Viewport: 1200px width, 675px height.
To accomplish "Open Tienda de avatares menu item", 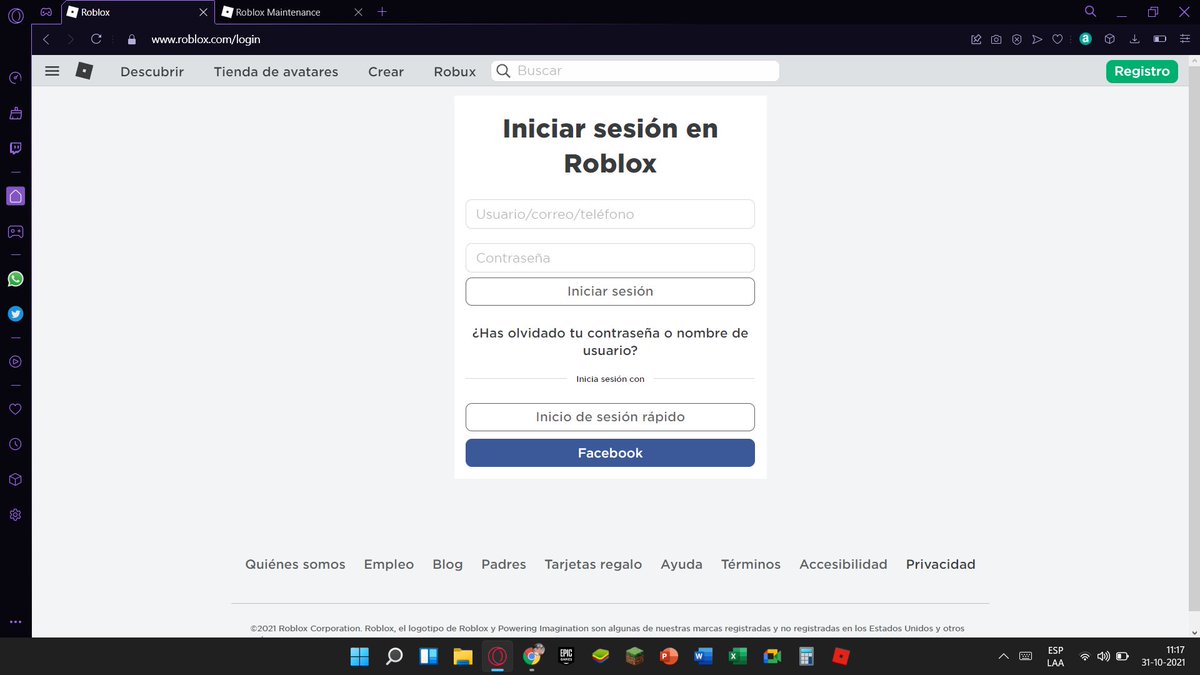I will click(276, 72).
